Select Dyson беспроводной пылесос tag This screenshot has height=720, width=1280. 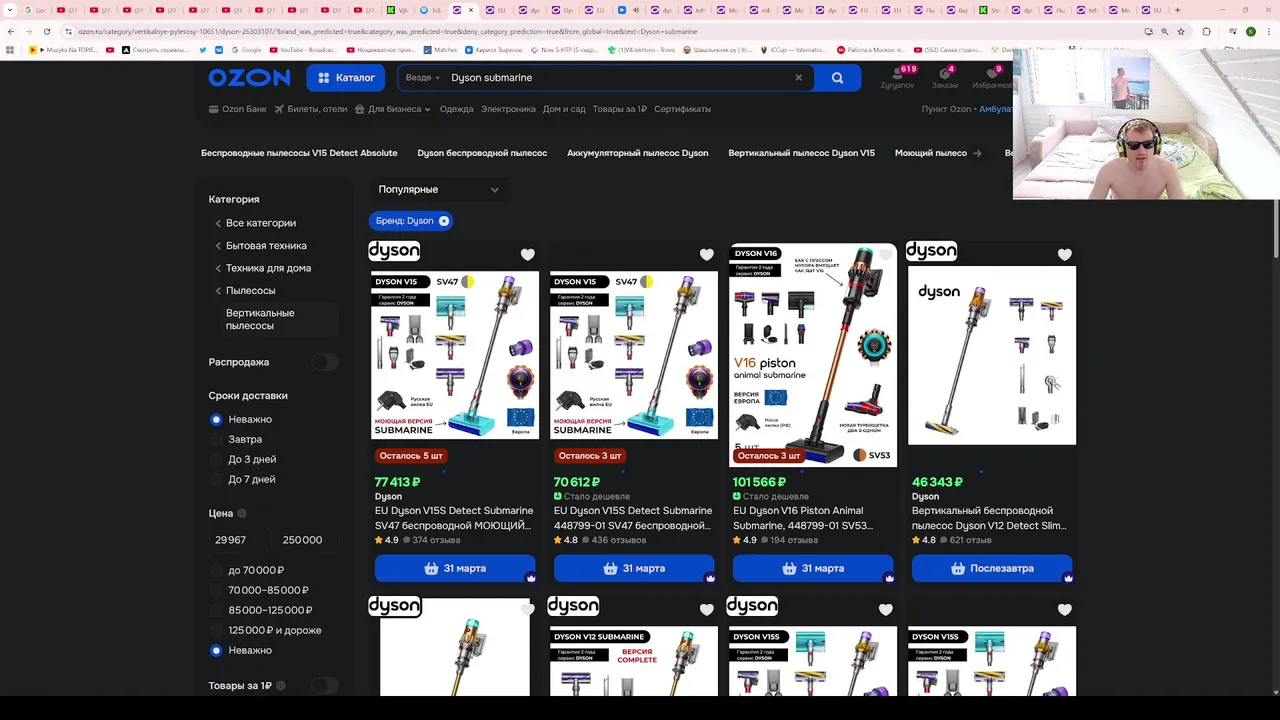click(482, 153)
